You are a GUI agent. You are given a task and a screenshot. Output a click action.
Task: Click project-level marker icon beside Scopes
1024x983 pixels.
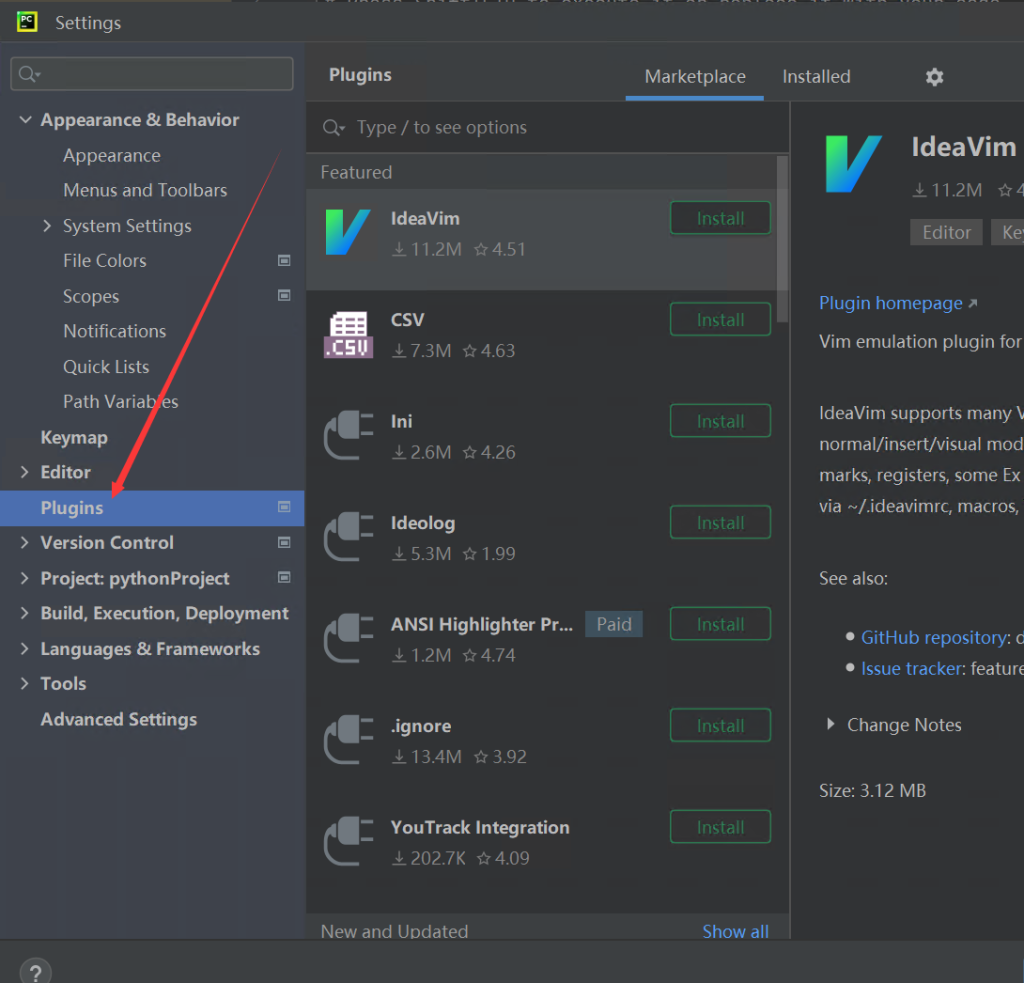click(284, 295)
